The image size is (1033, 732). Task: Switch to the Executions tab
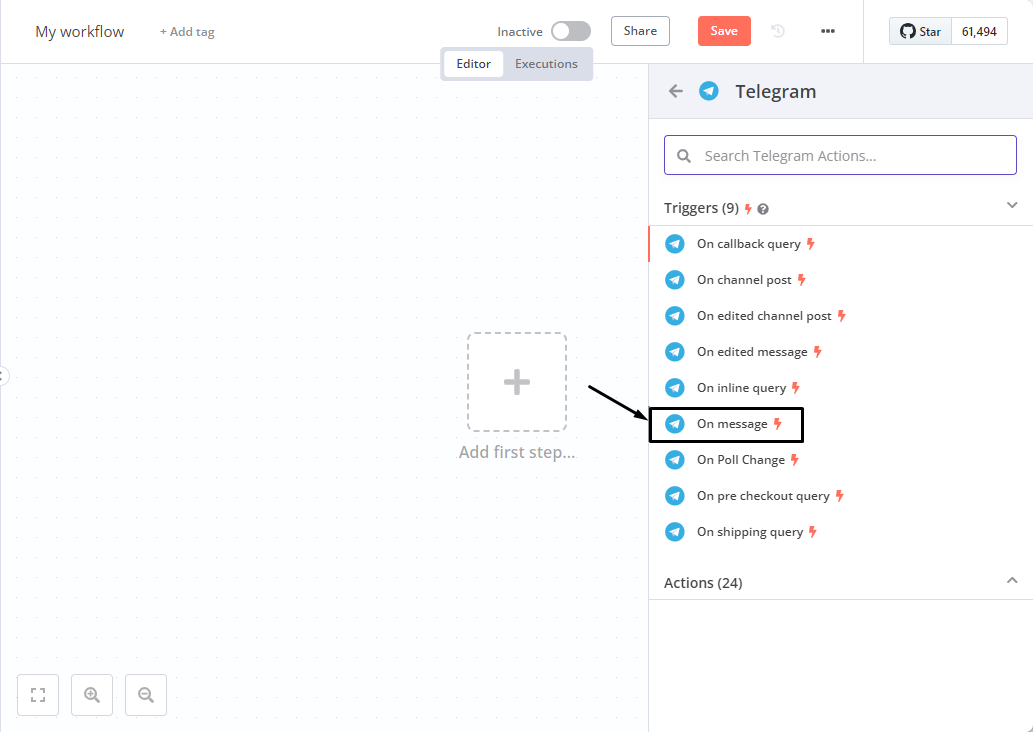point(546,64)
